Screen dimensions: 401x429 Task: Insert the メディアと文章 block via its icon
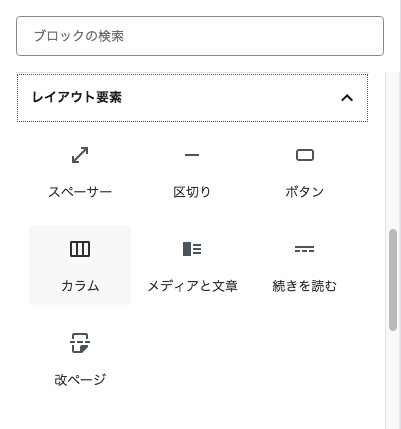coord(192,249)
